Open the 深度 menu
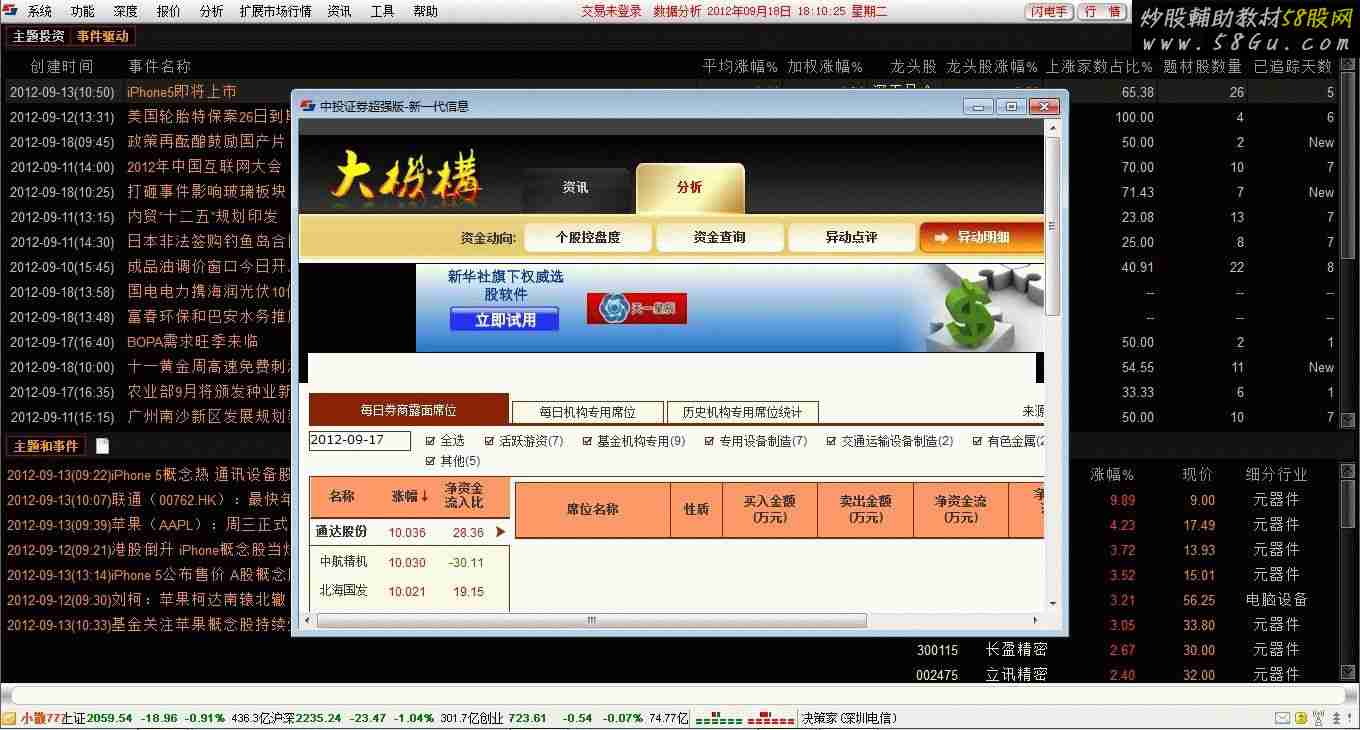Screen dimensions: 1360x730 coord(126,12)
